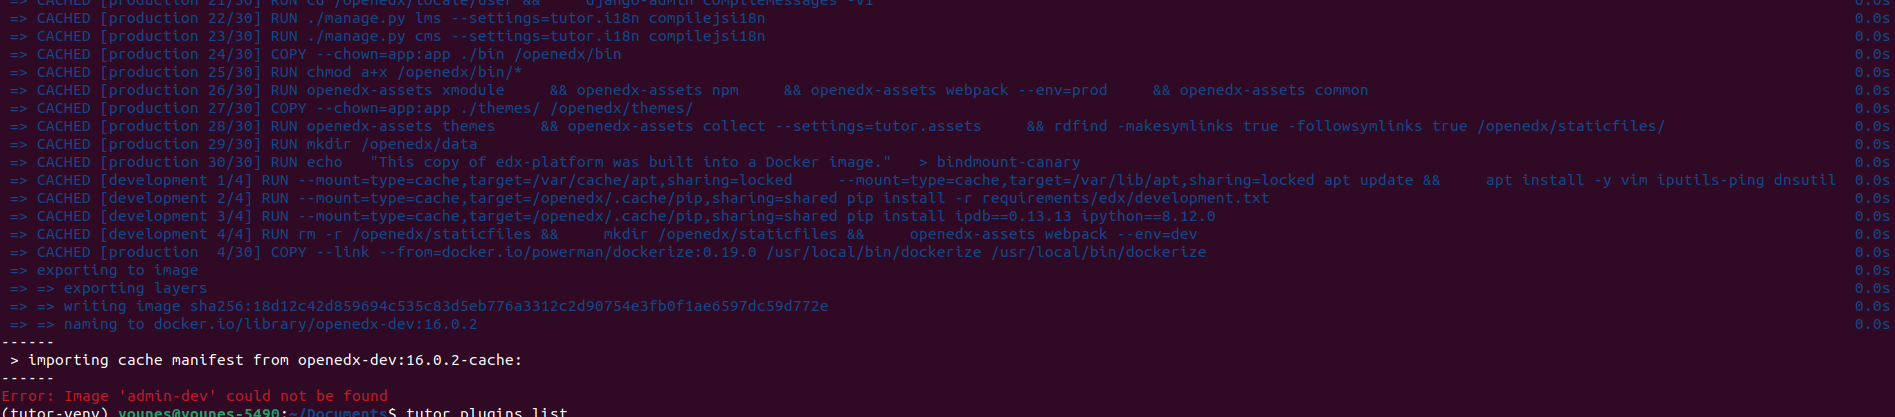This screenshot has width=1895, height=417.
Task: Click the 'openedx-assets webpack --env=prod' text
Action: click(959, 90)
